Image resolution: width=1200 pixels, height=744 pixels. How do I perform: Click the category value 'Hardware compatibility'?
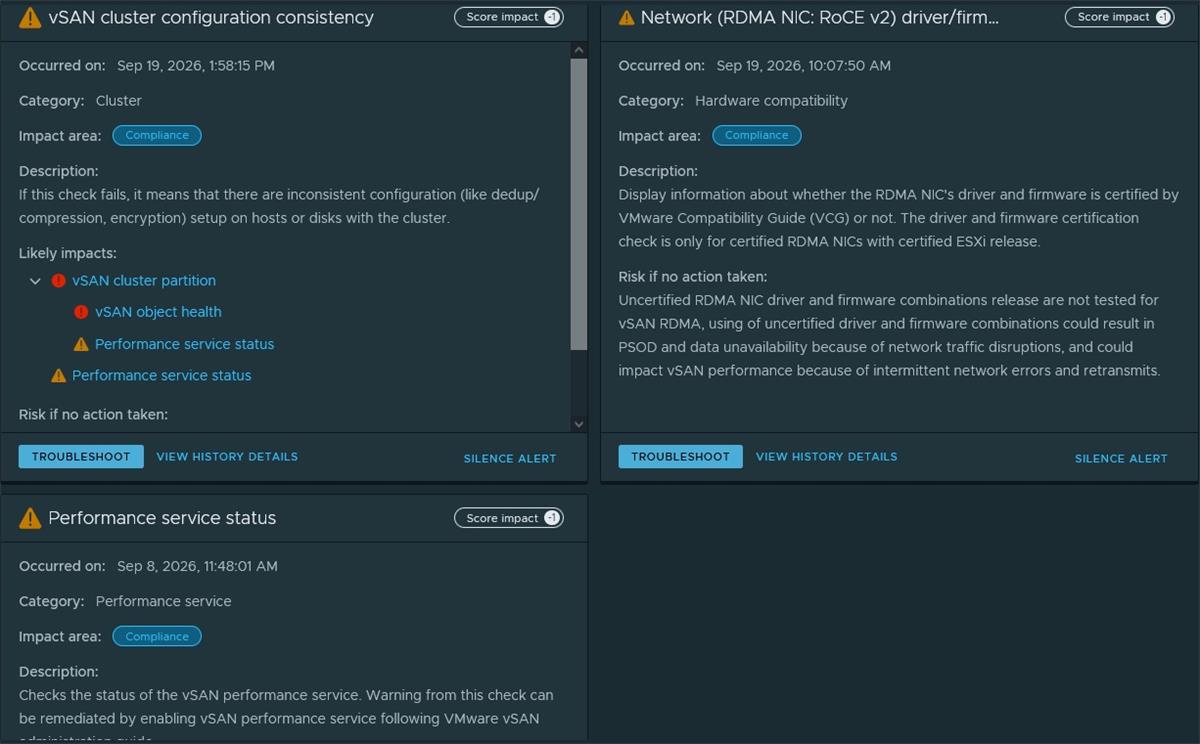coord(771,101)
